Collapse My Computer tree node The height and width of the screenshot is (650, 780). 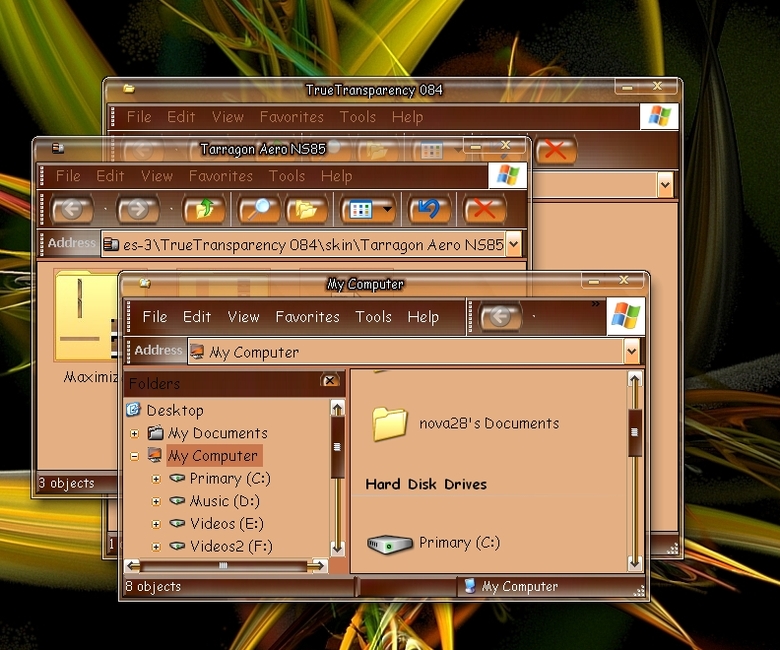pos(134,456)
